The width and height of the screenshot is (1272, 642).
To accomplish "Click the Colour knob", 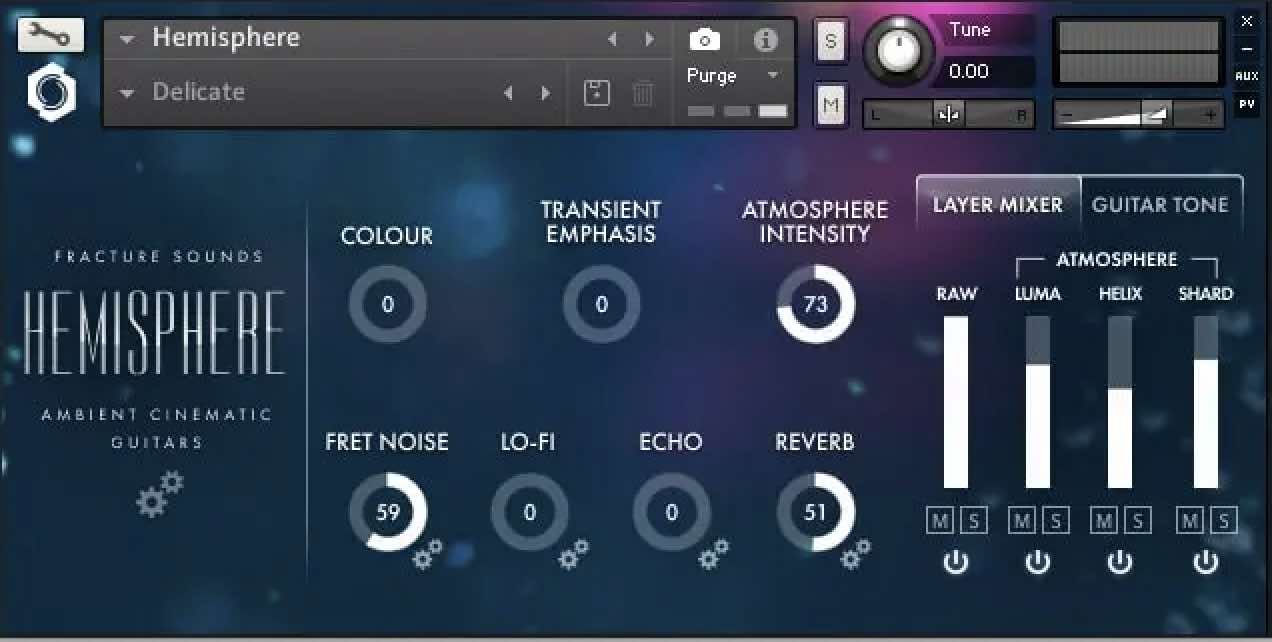I will click(x=388, y=304).
